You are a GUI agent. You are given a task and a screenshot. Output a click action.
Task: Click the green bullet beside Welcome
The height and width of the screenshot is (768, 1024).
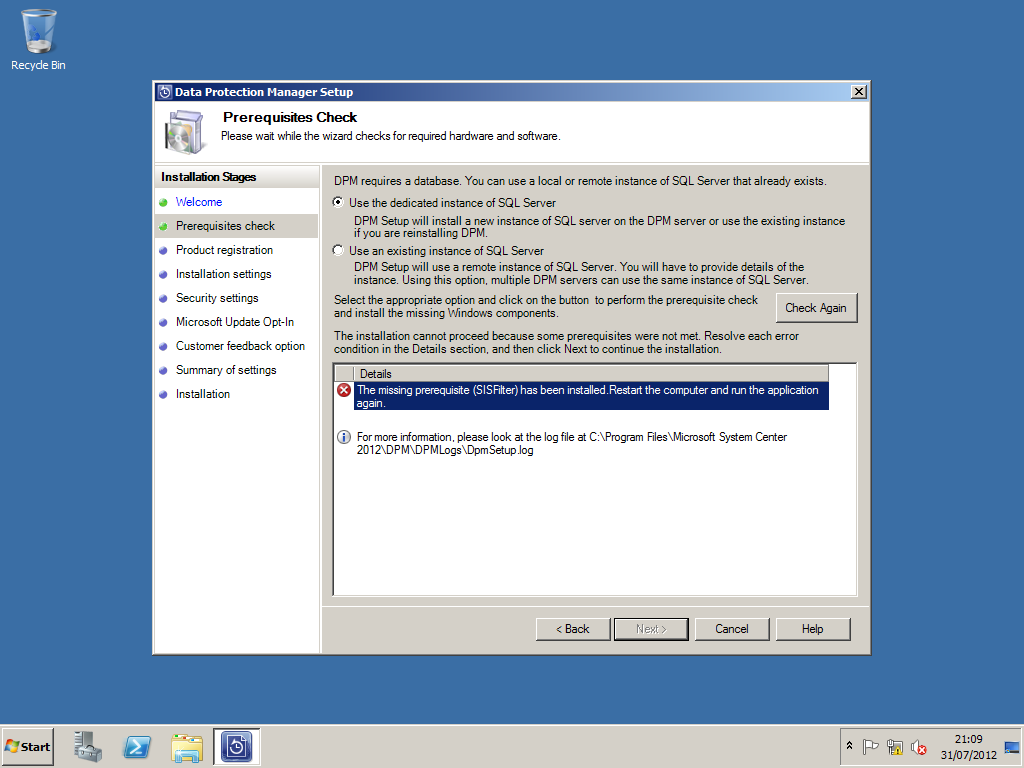click(163, 202)
